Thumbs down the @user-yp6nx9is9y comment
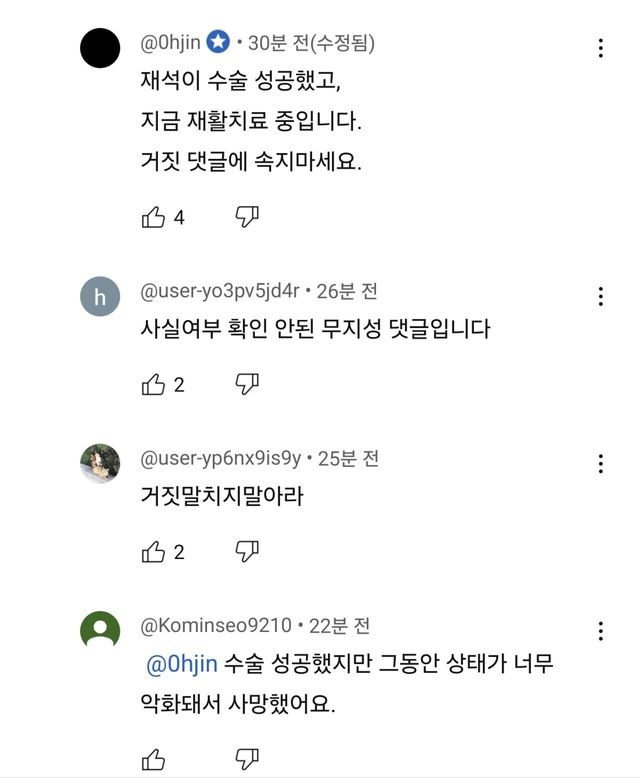 click(247, 551)
